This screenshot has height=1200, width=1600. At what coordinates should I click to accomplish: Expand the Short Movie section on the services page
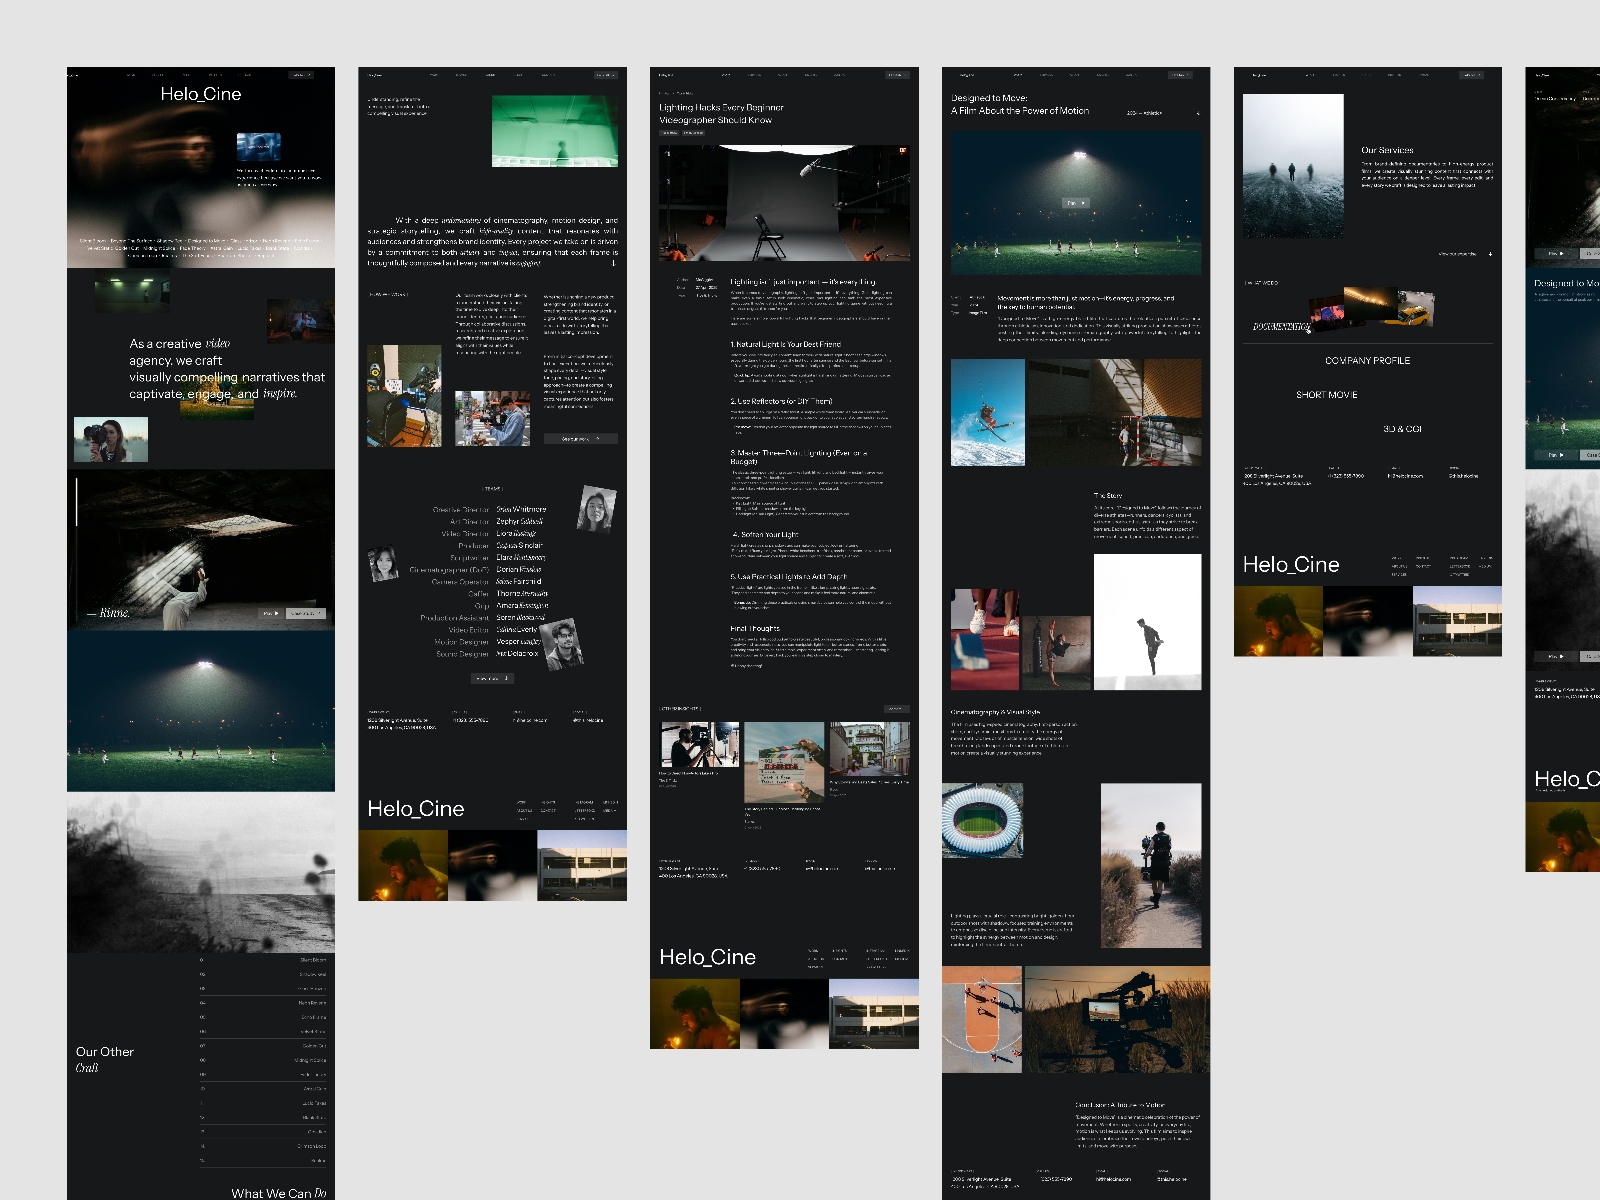1328,394
